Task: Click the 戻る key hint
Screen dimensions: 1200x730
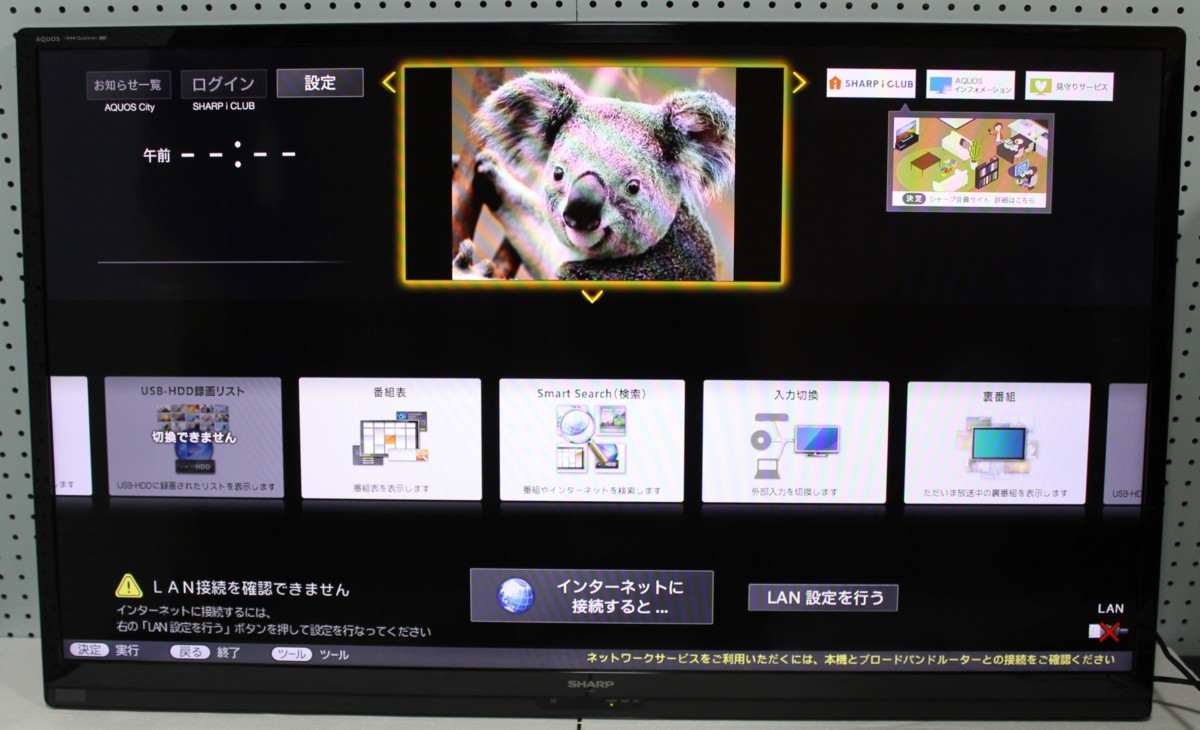Action: 190,652
